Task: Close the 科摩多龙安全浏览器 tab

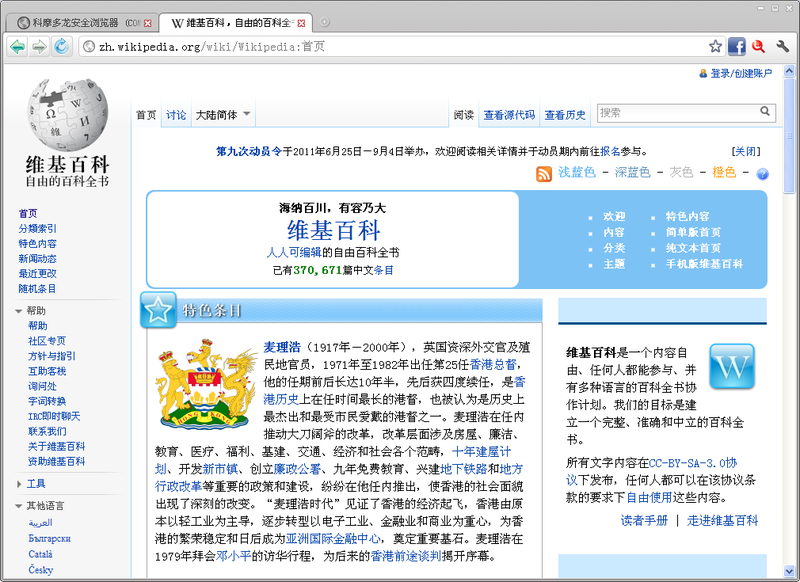Action: click(148, 23)
